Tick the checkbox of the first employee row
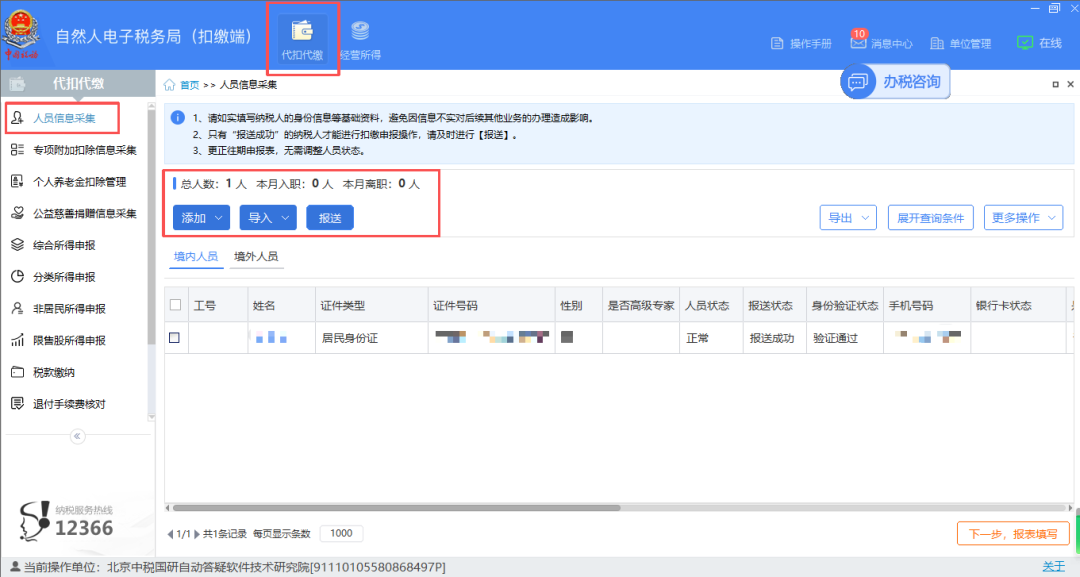This screenshot has width=1080, height=577. coord(175,338)
